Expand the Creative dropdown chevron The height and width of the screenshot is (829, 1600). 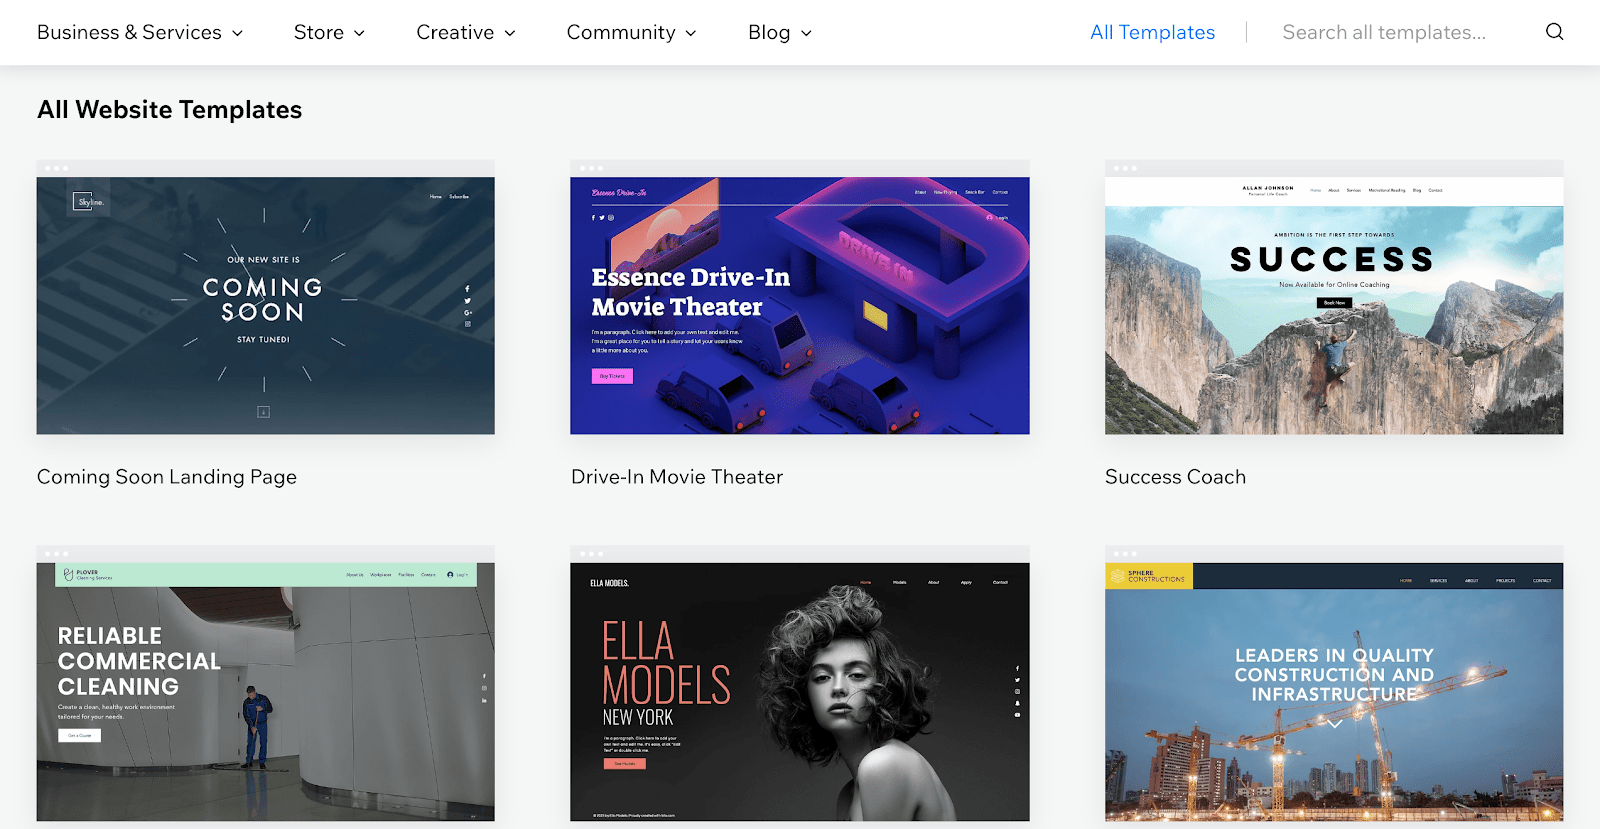tap(510, 33)
